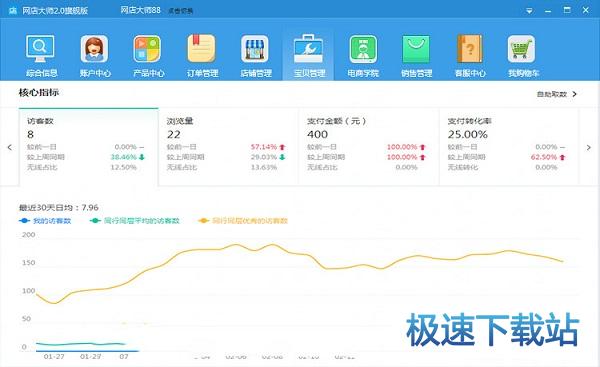The height and width of the screenshot is (367, 600).
Task: Open 电商学院 green teacher icon
Action: tap(363, 49)
